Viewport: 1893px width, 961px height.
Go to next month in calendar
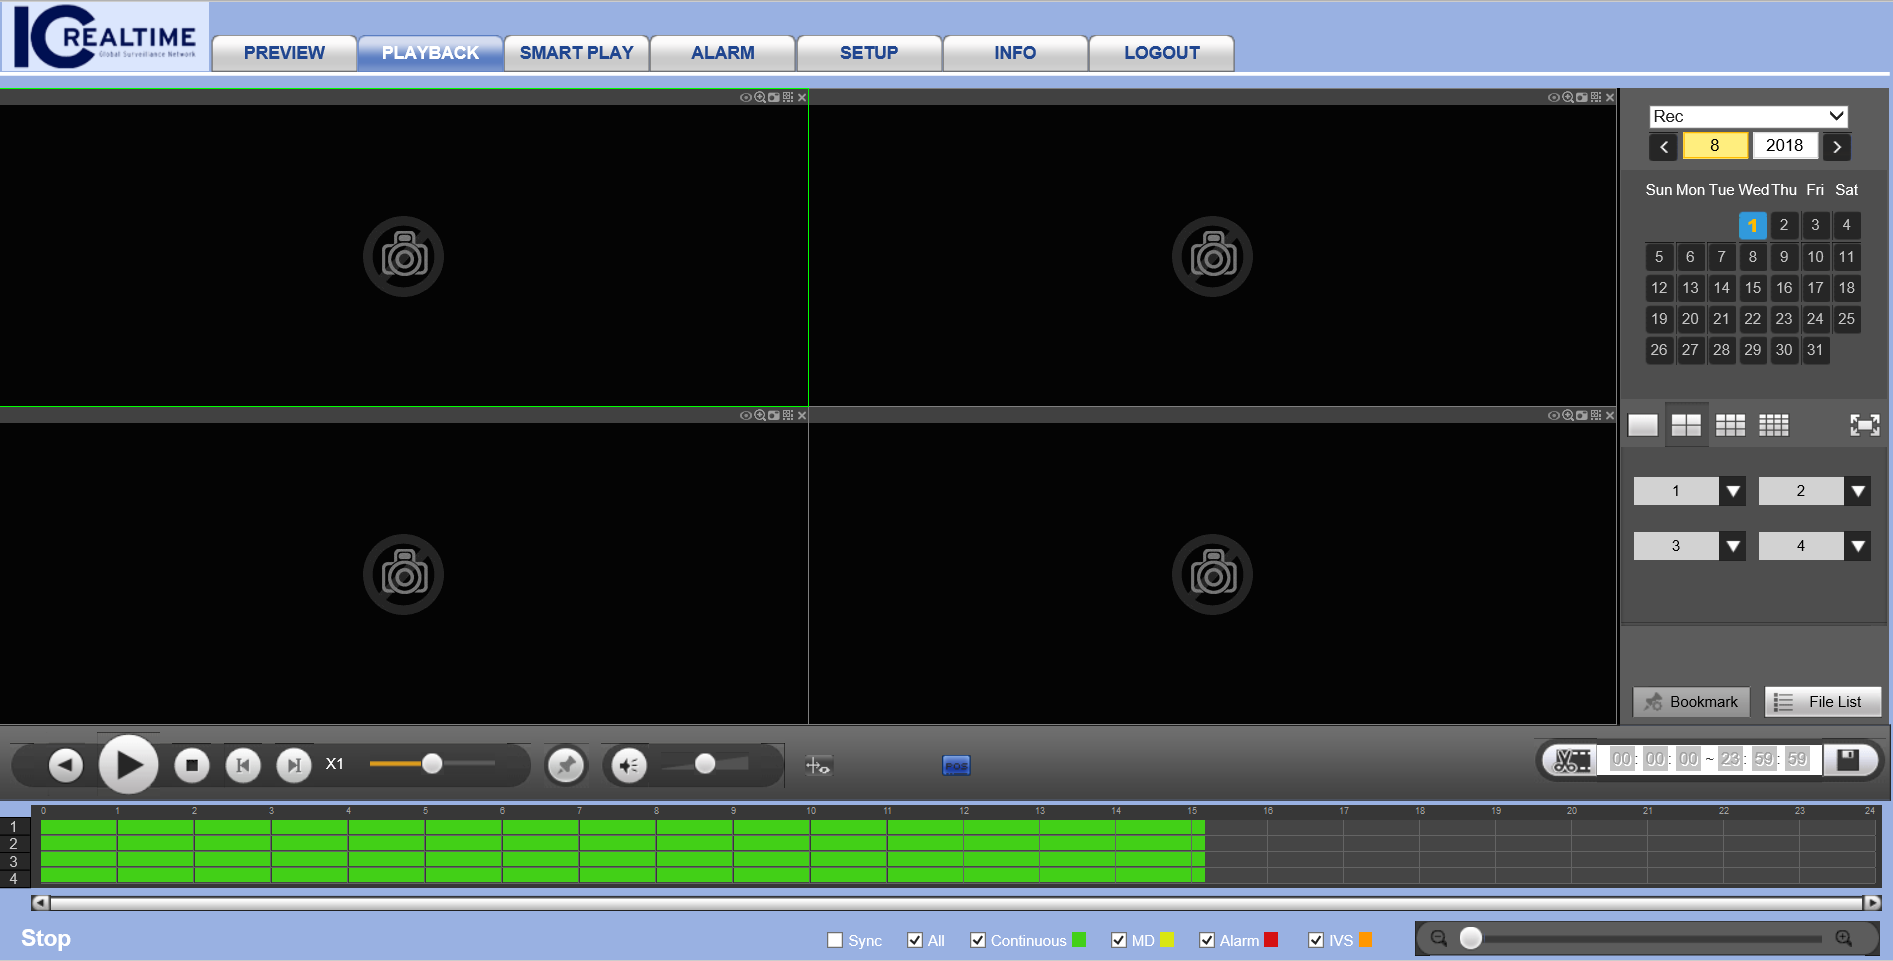[x=1837, y=146]
